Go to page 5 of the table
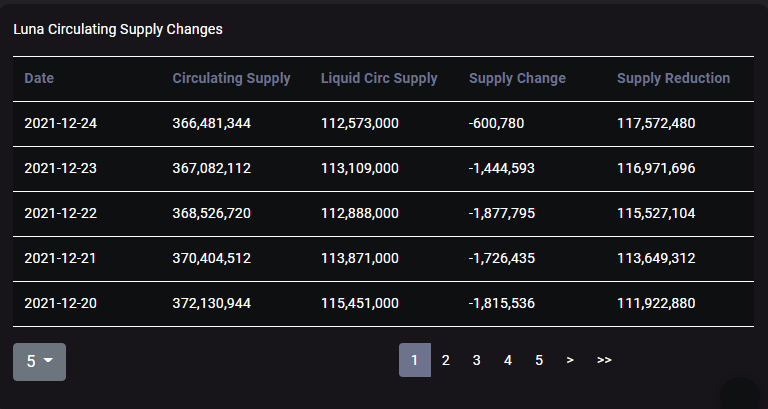 pyautogui.click(x=539, y=360)
